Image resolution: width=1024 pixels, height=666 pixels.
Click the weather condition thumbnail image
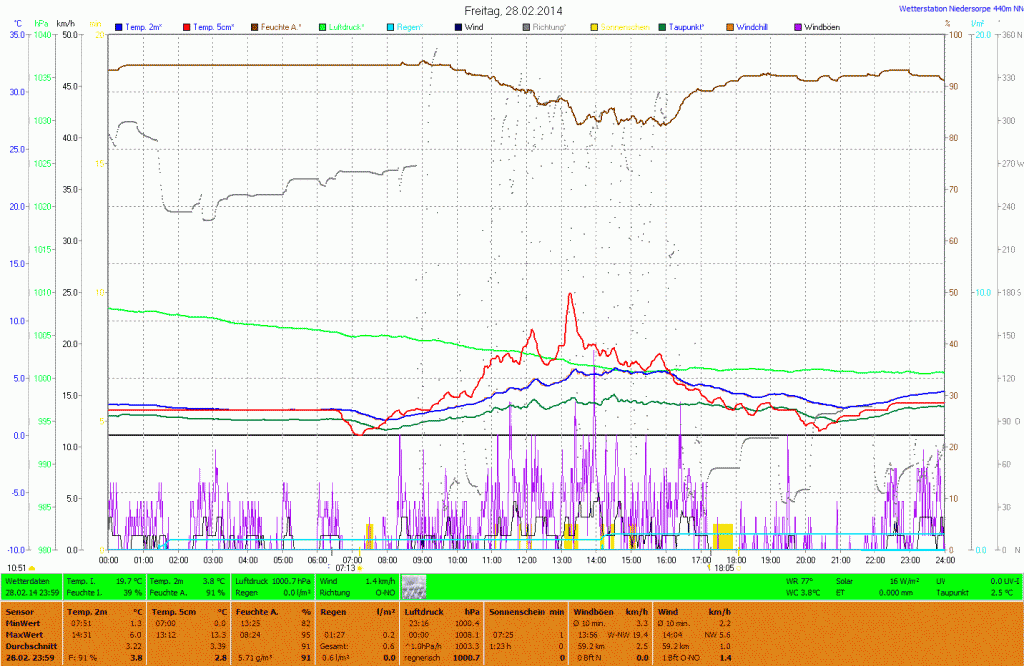click(x=413, y=586)
